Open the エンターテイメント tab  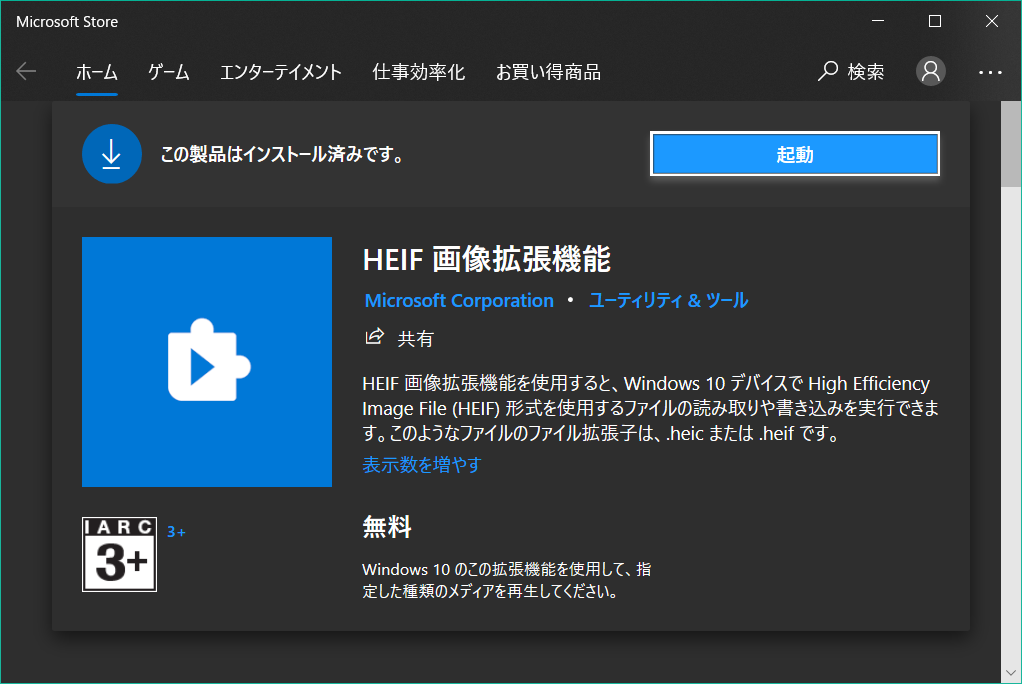[280, 72]
